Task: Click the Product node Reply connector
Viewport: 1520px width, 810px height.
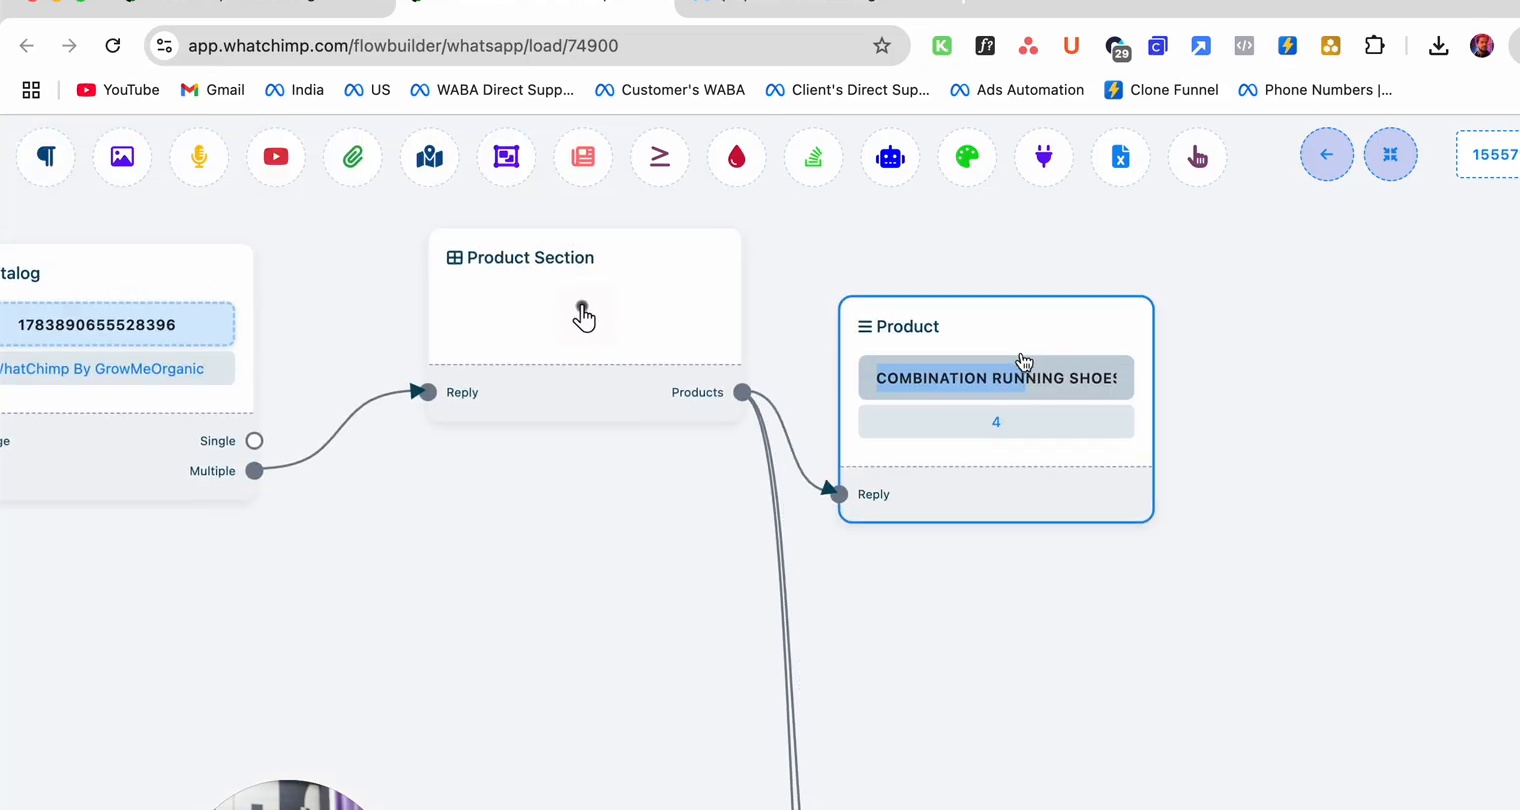Action: pyautogui.click(x=839, y=494)
